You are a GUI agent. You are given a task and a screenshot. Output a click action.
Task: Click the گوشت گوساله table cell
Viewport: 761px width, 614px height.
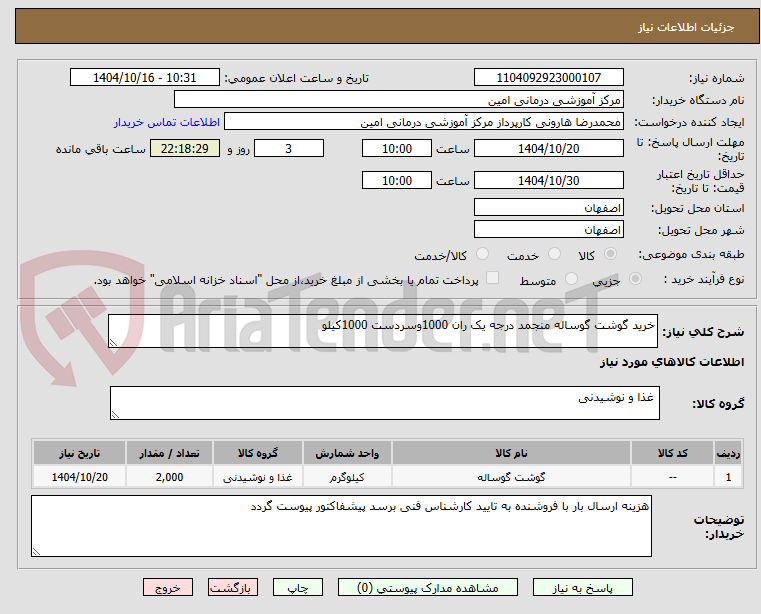pyautogui.click(x=511, y=477)
